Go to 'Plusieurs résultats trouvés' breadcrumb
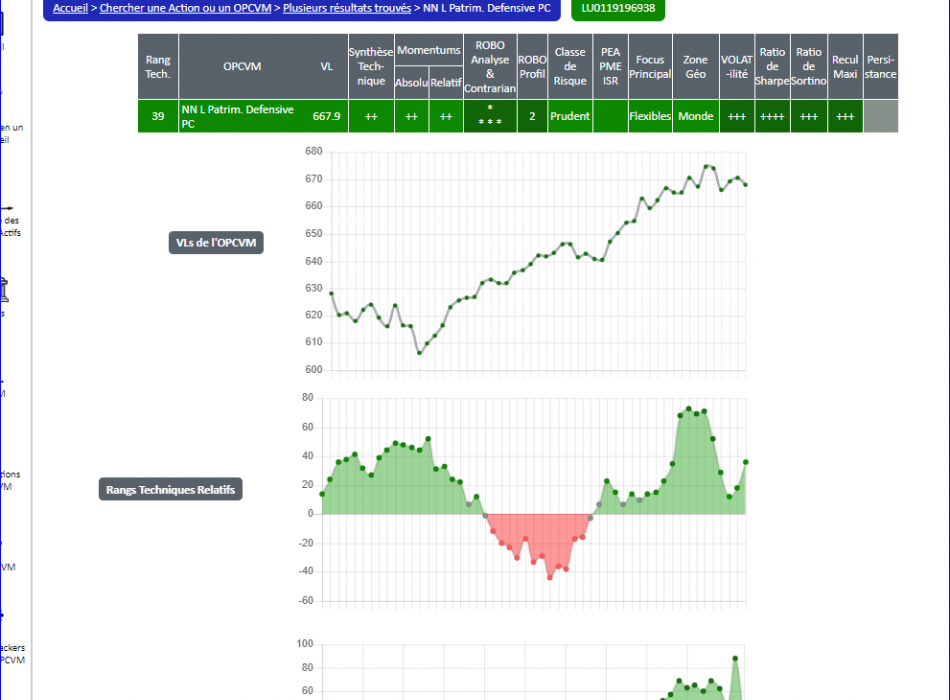 pos(347,8)
